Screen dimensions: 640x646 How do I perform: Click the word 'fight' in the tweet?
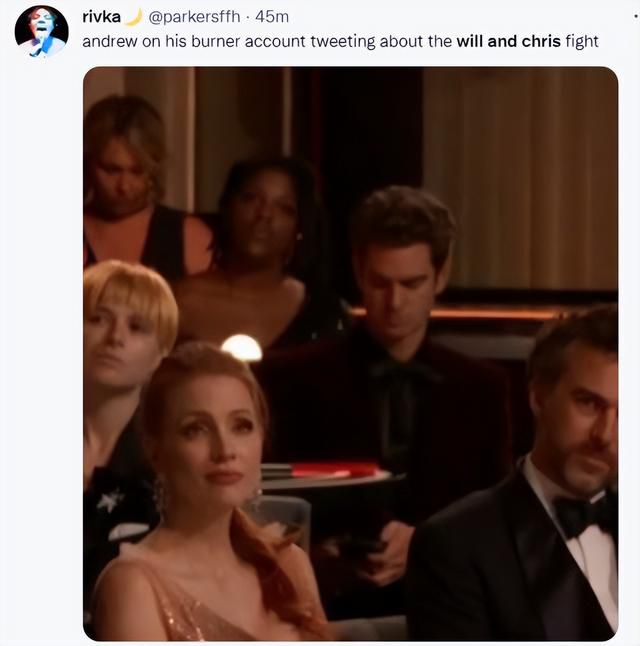click(x=582, y=42)
